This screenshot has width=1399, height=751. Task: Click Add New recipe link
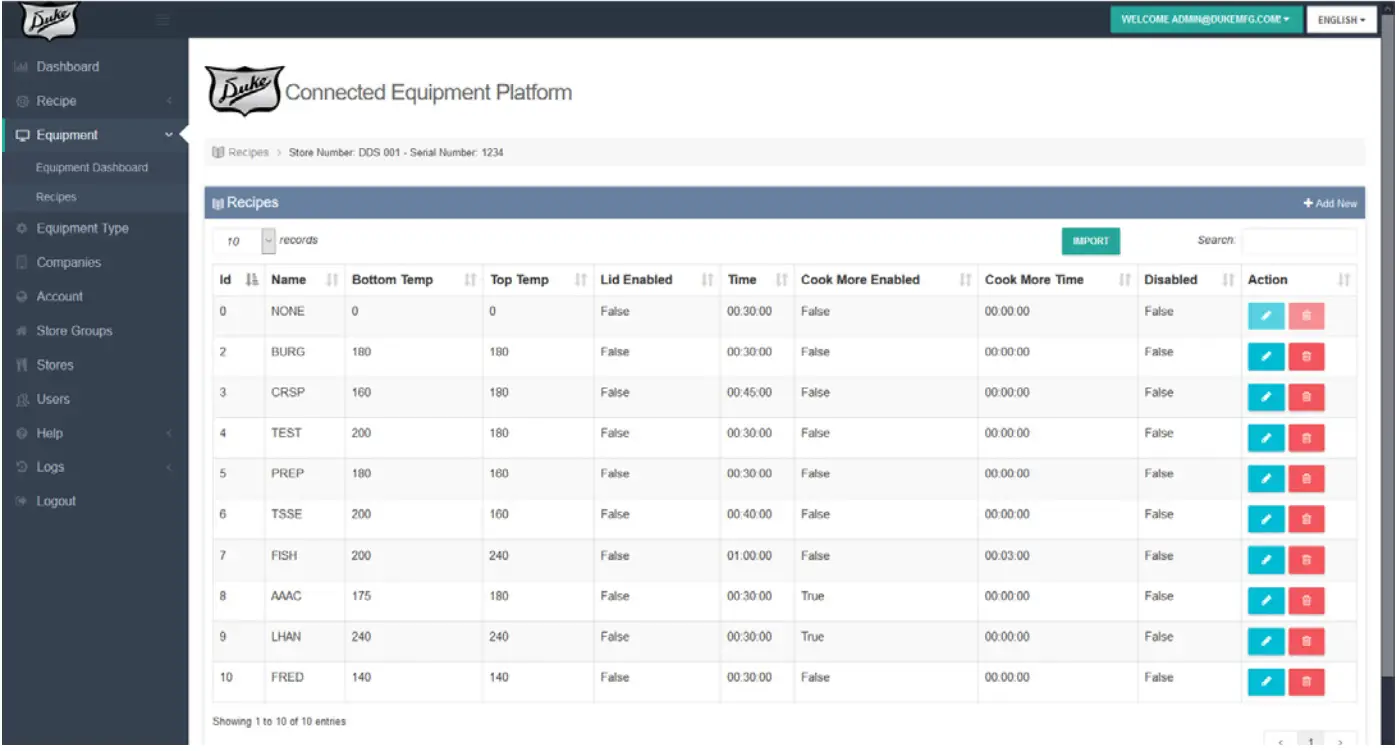coord(1329,204)
